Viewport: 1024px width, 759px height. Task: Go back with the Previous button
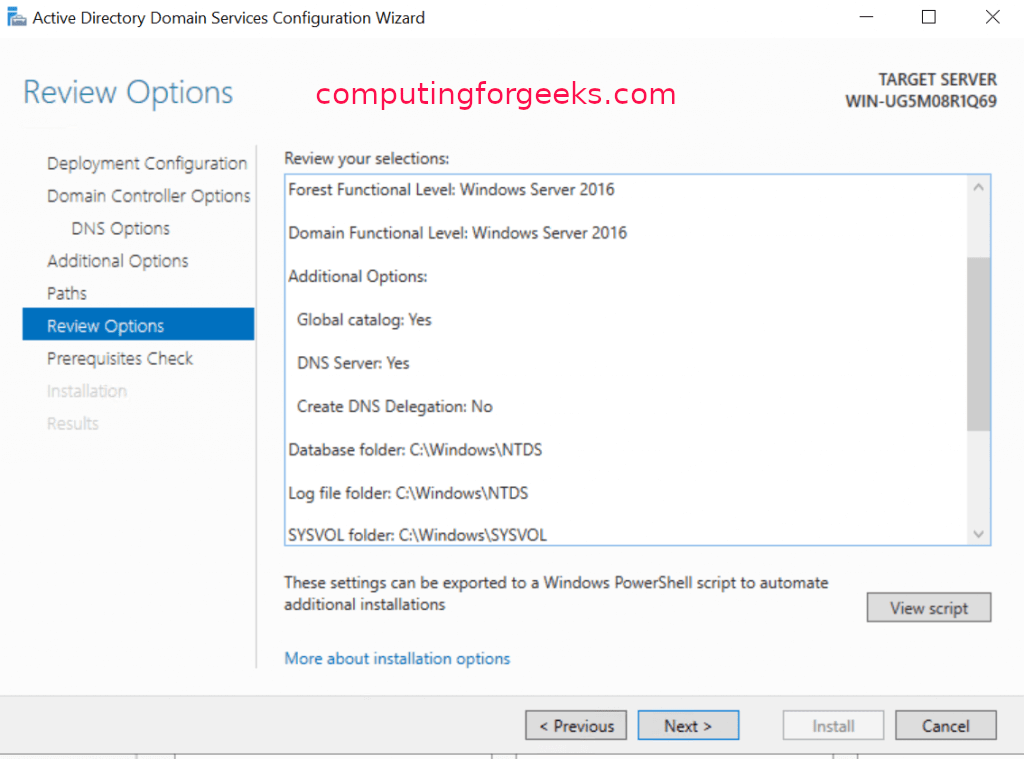[576, 726]
